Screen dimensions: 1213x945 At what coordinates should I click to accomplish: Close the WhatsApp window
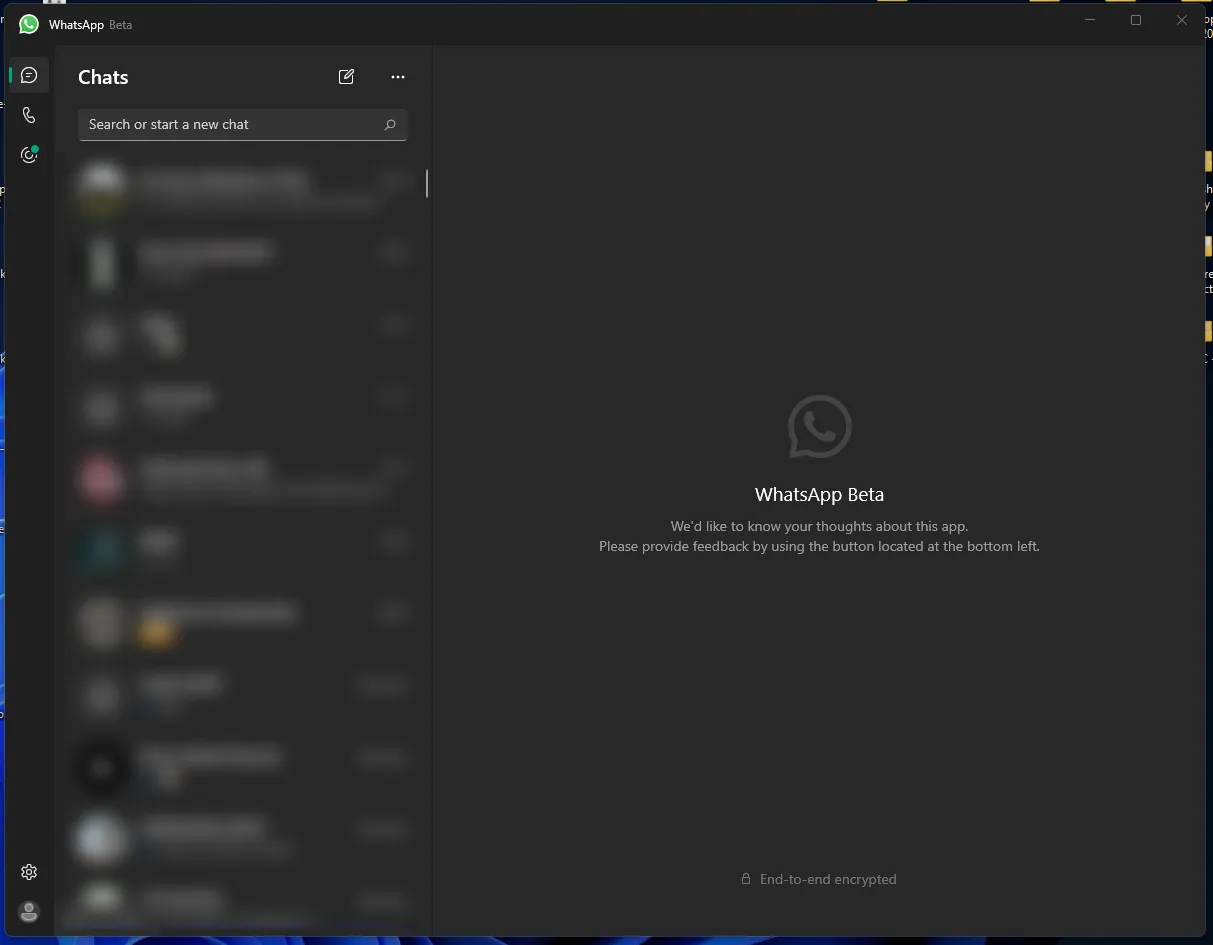pos(1182,20)
